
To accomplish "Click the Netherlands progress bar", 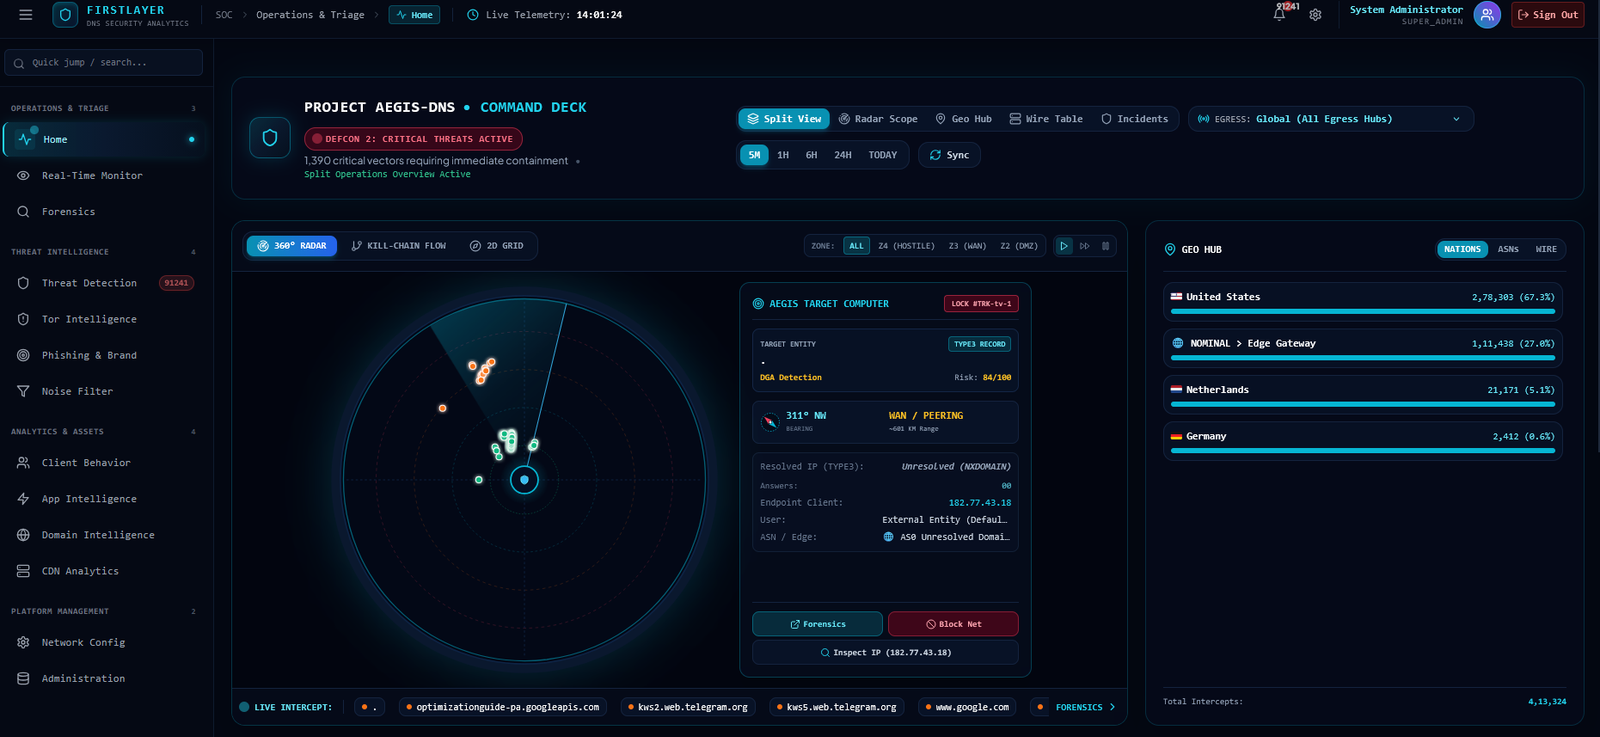I will [1362, 405].
